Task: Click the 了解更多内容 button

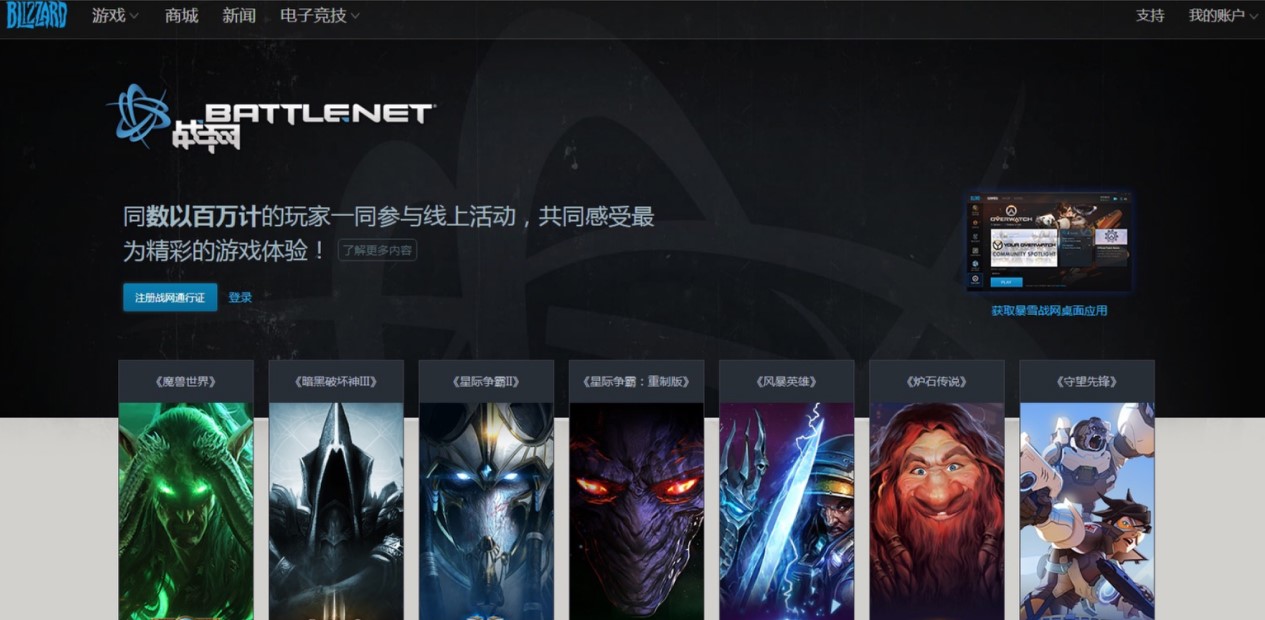Action: 377,250
